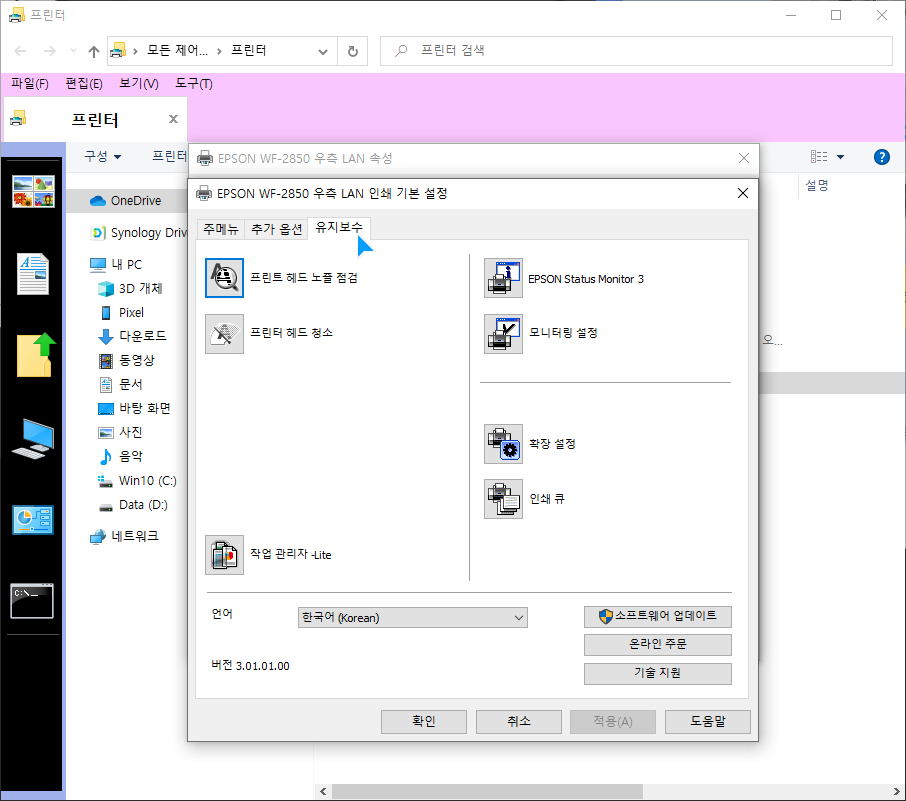Open OneDrive in navigation pane
The image size is (906, 801).
pyautogui.click(x=126, y=201)
